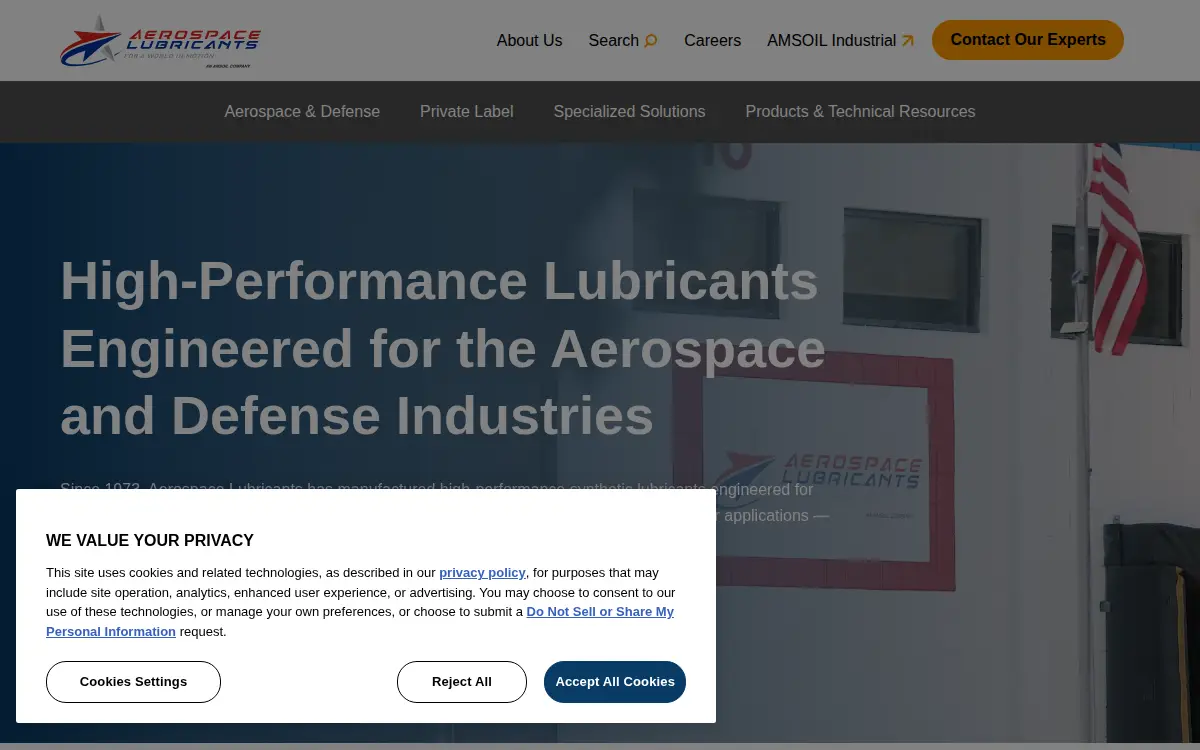1200x750 pixels.
Task: Click the Aerospace Lubricants logo
Action: tap(160, 41)
